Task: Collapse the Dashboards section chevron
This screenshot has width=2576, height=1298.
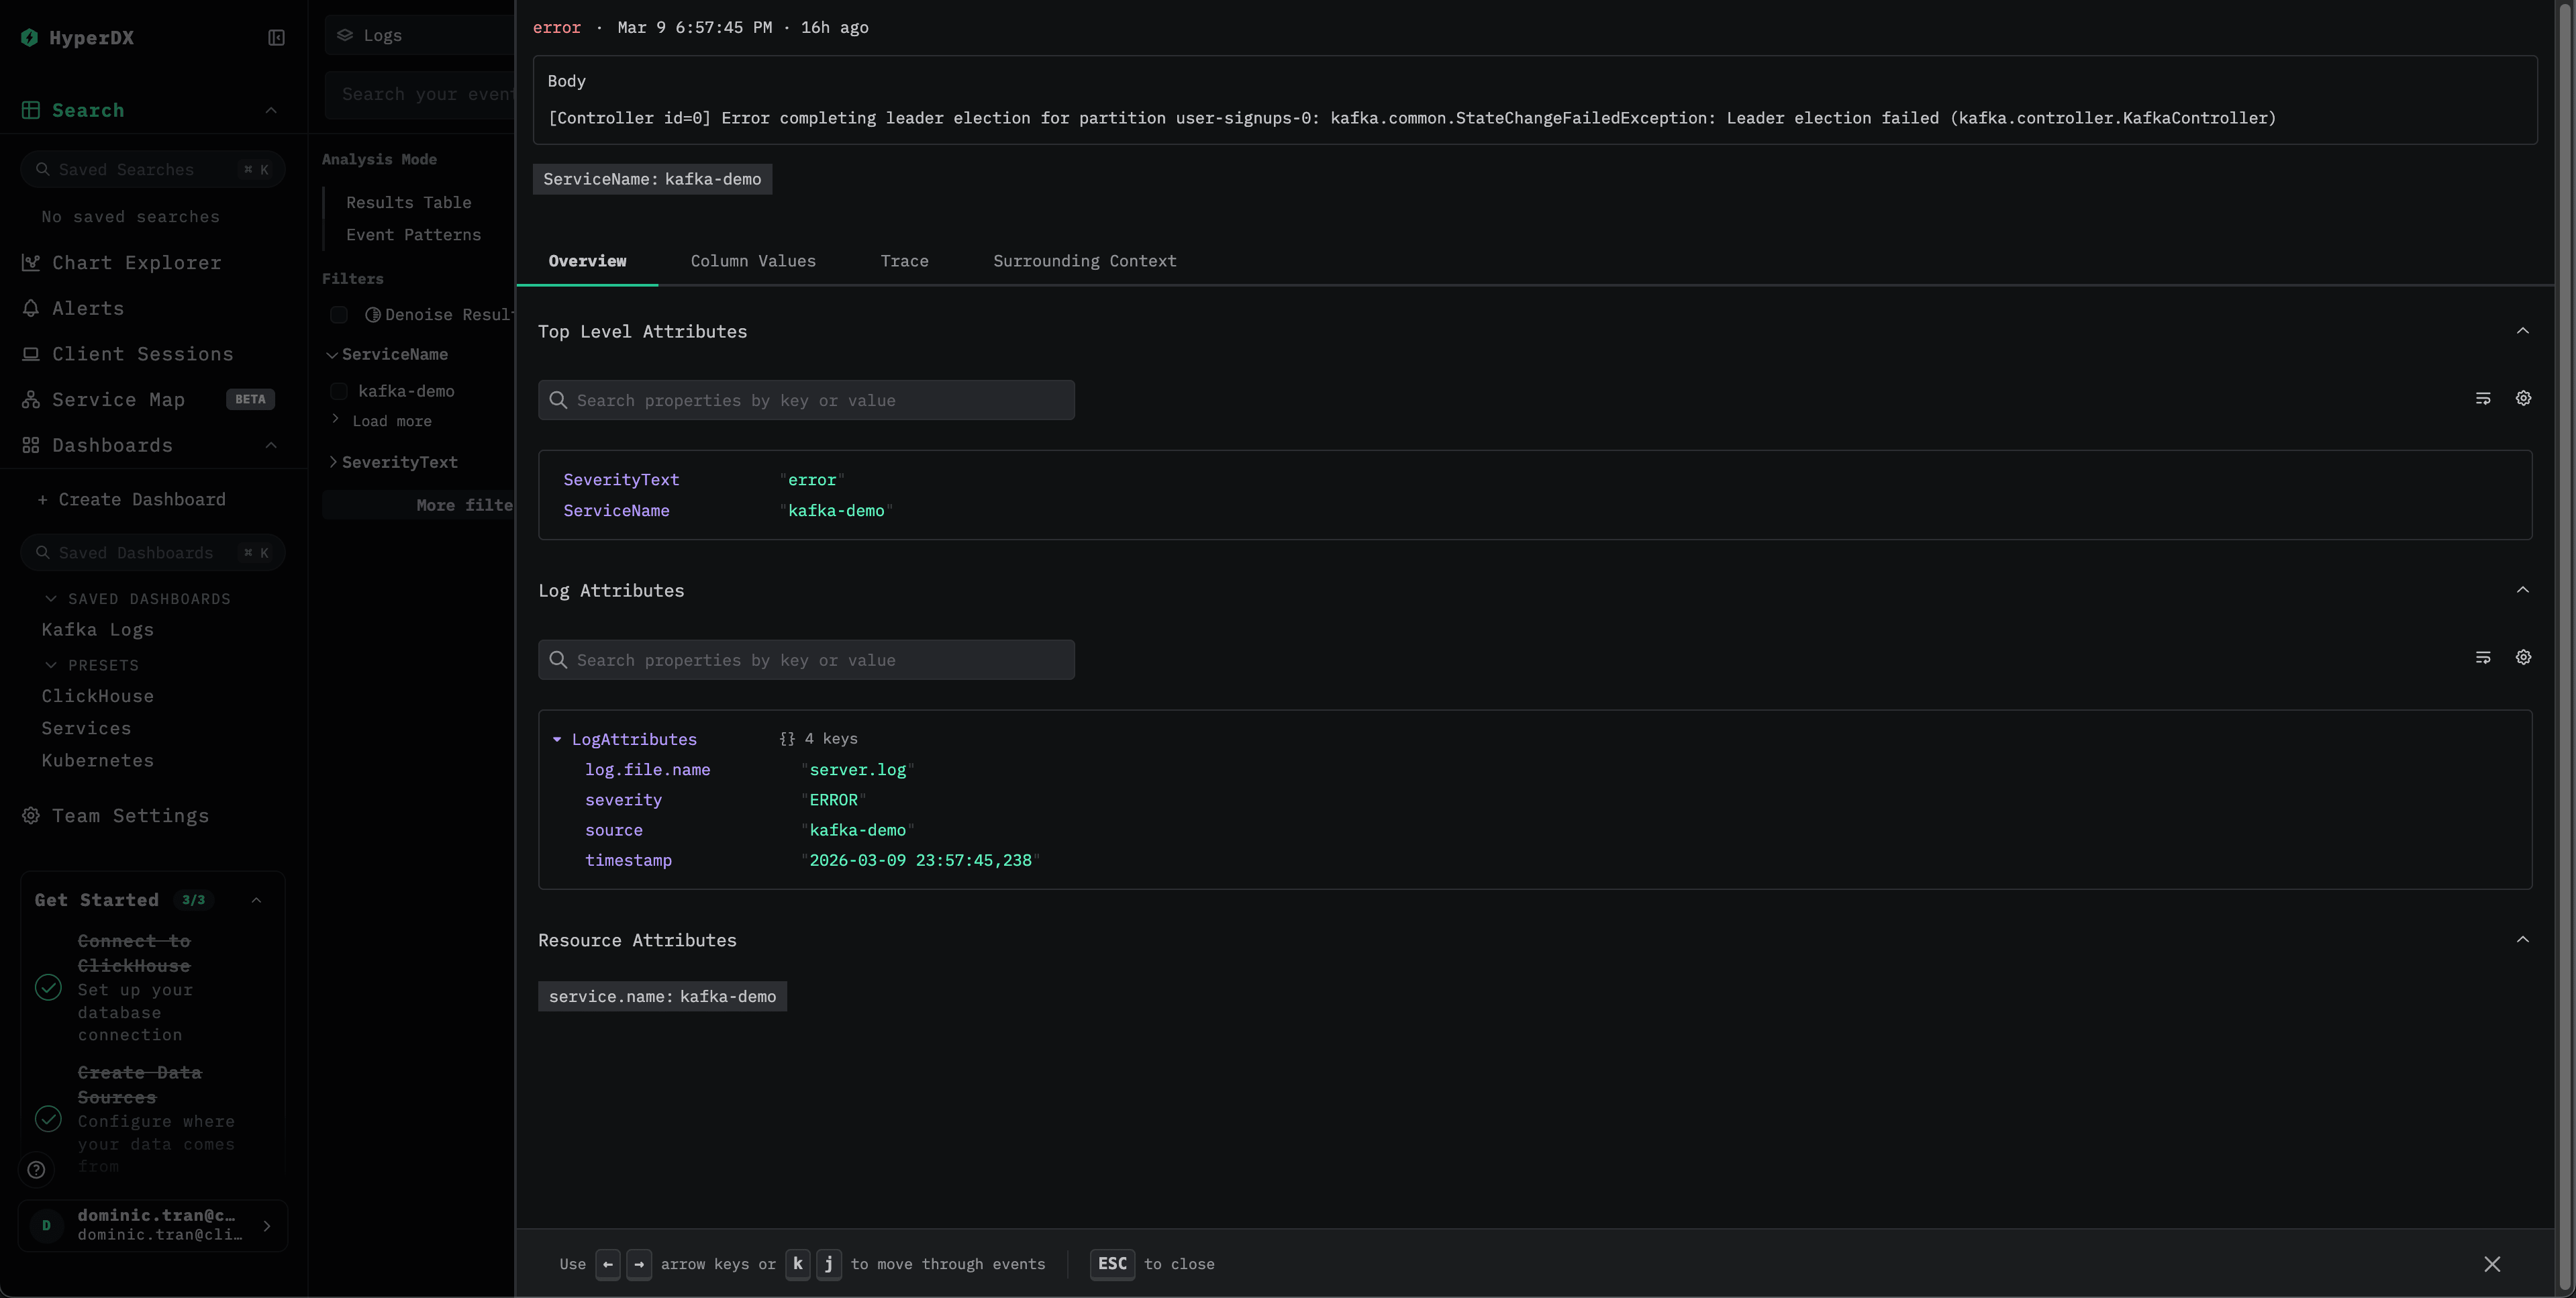Action: [x=271, y=445]
